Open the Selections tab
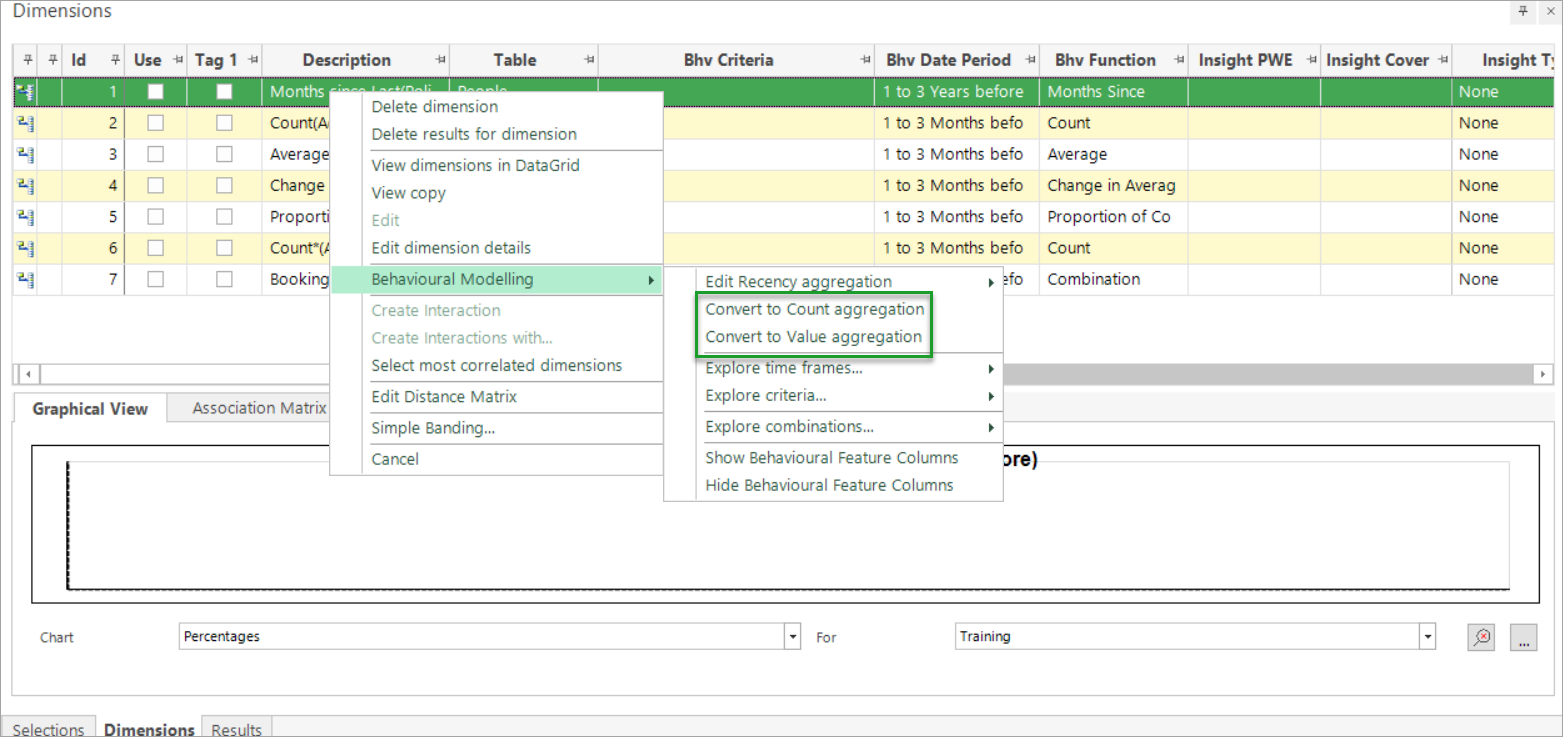This screenshot has width=1563, height=737. click(49, 729)
